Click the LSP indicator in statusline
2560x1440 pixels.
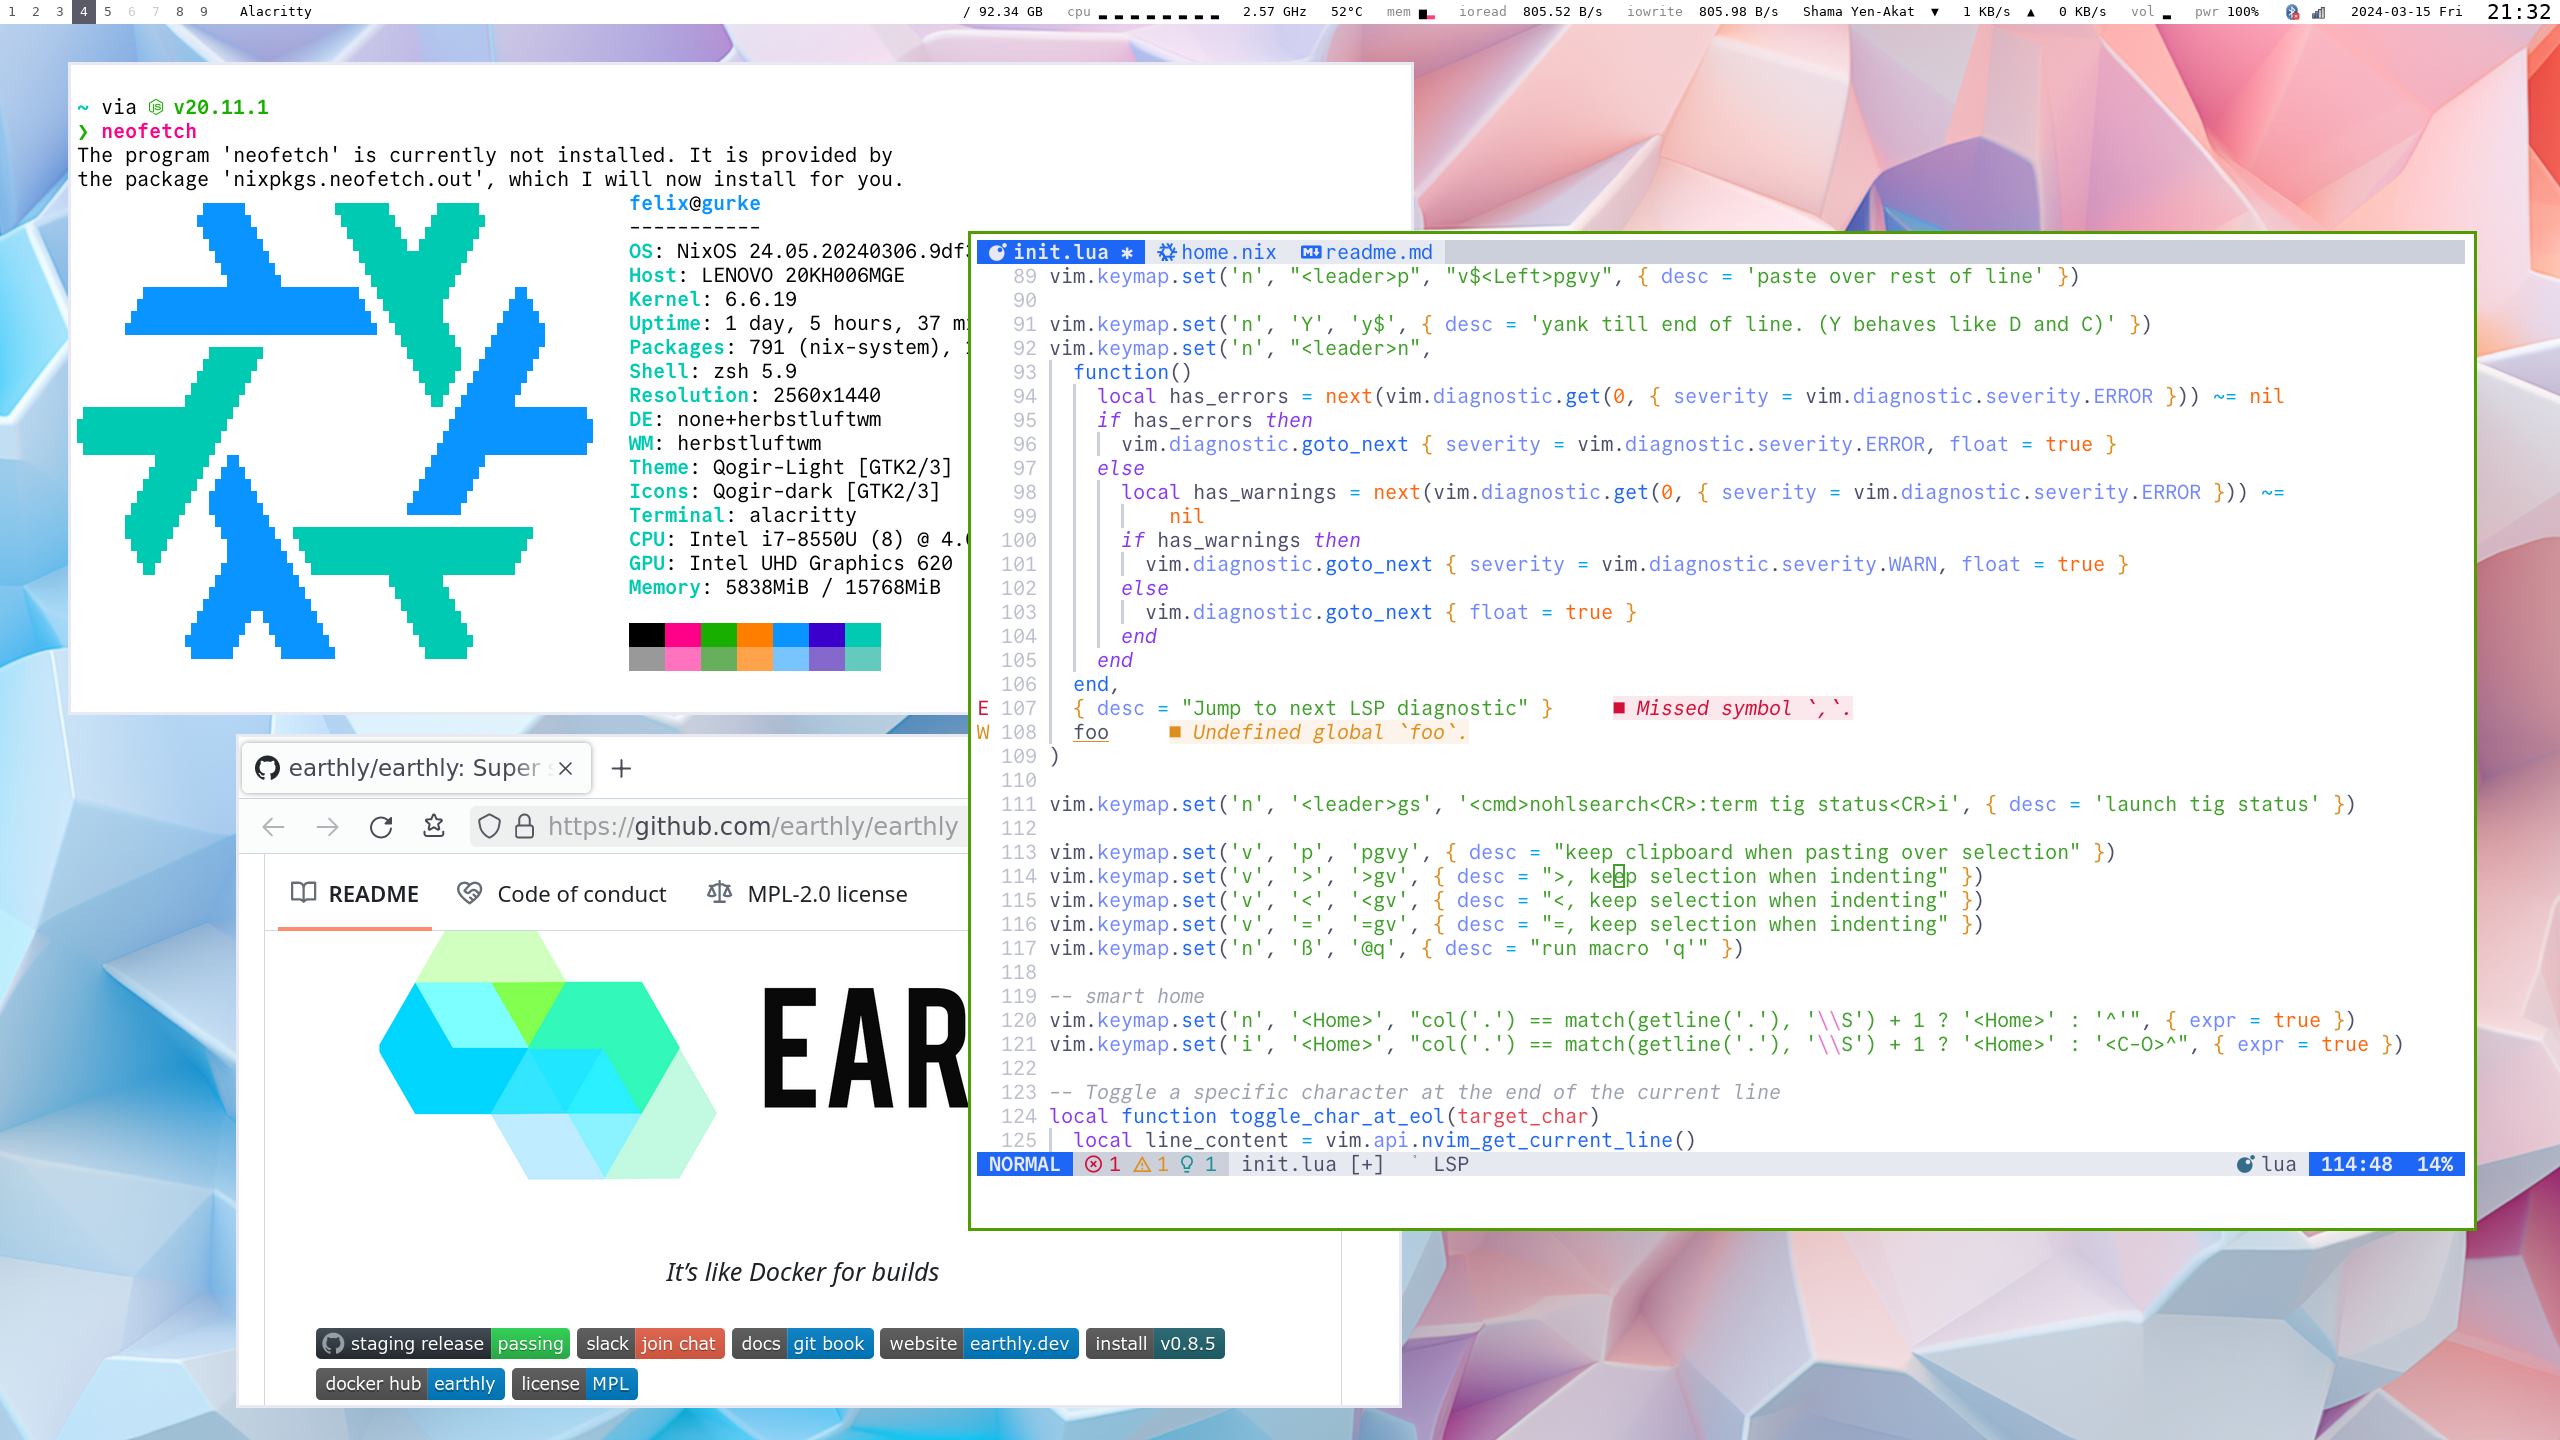pyautogui.click(x=1451, y=1164)
